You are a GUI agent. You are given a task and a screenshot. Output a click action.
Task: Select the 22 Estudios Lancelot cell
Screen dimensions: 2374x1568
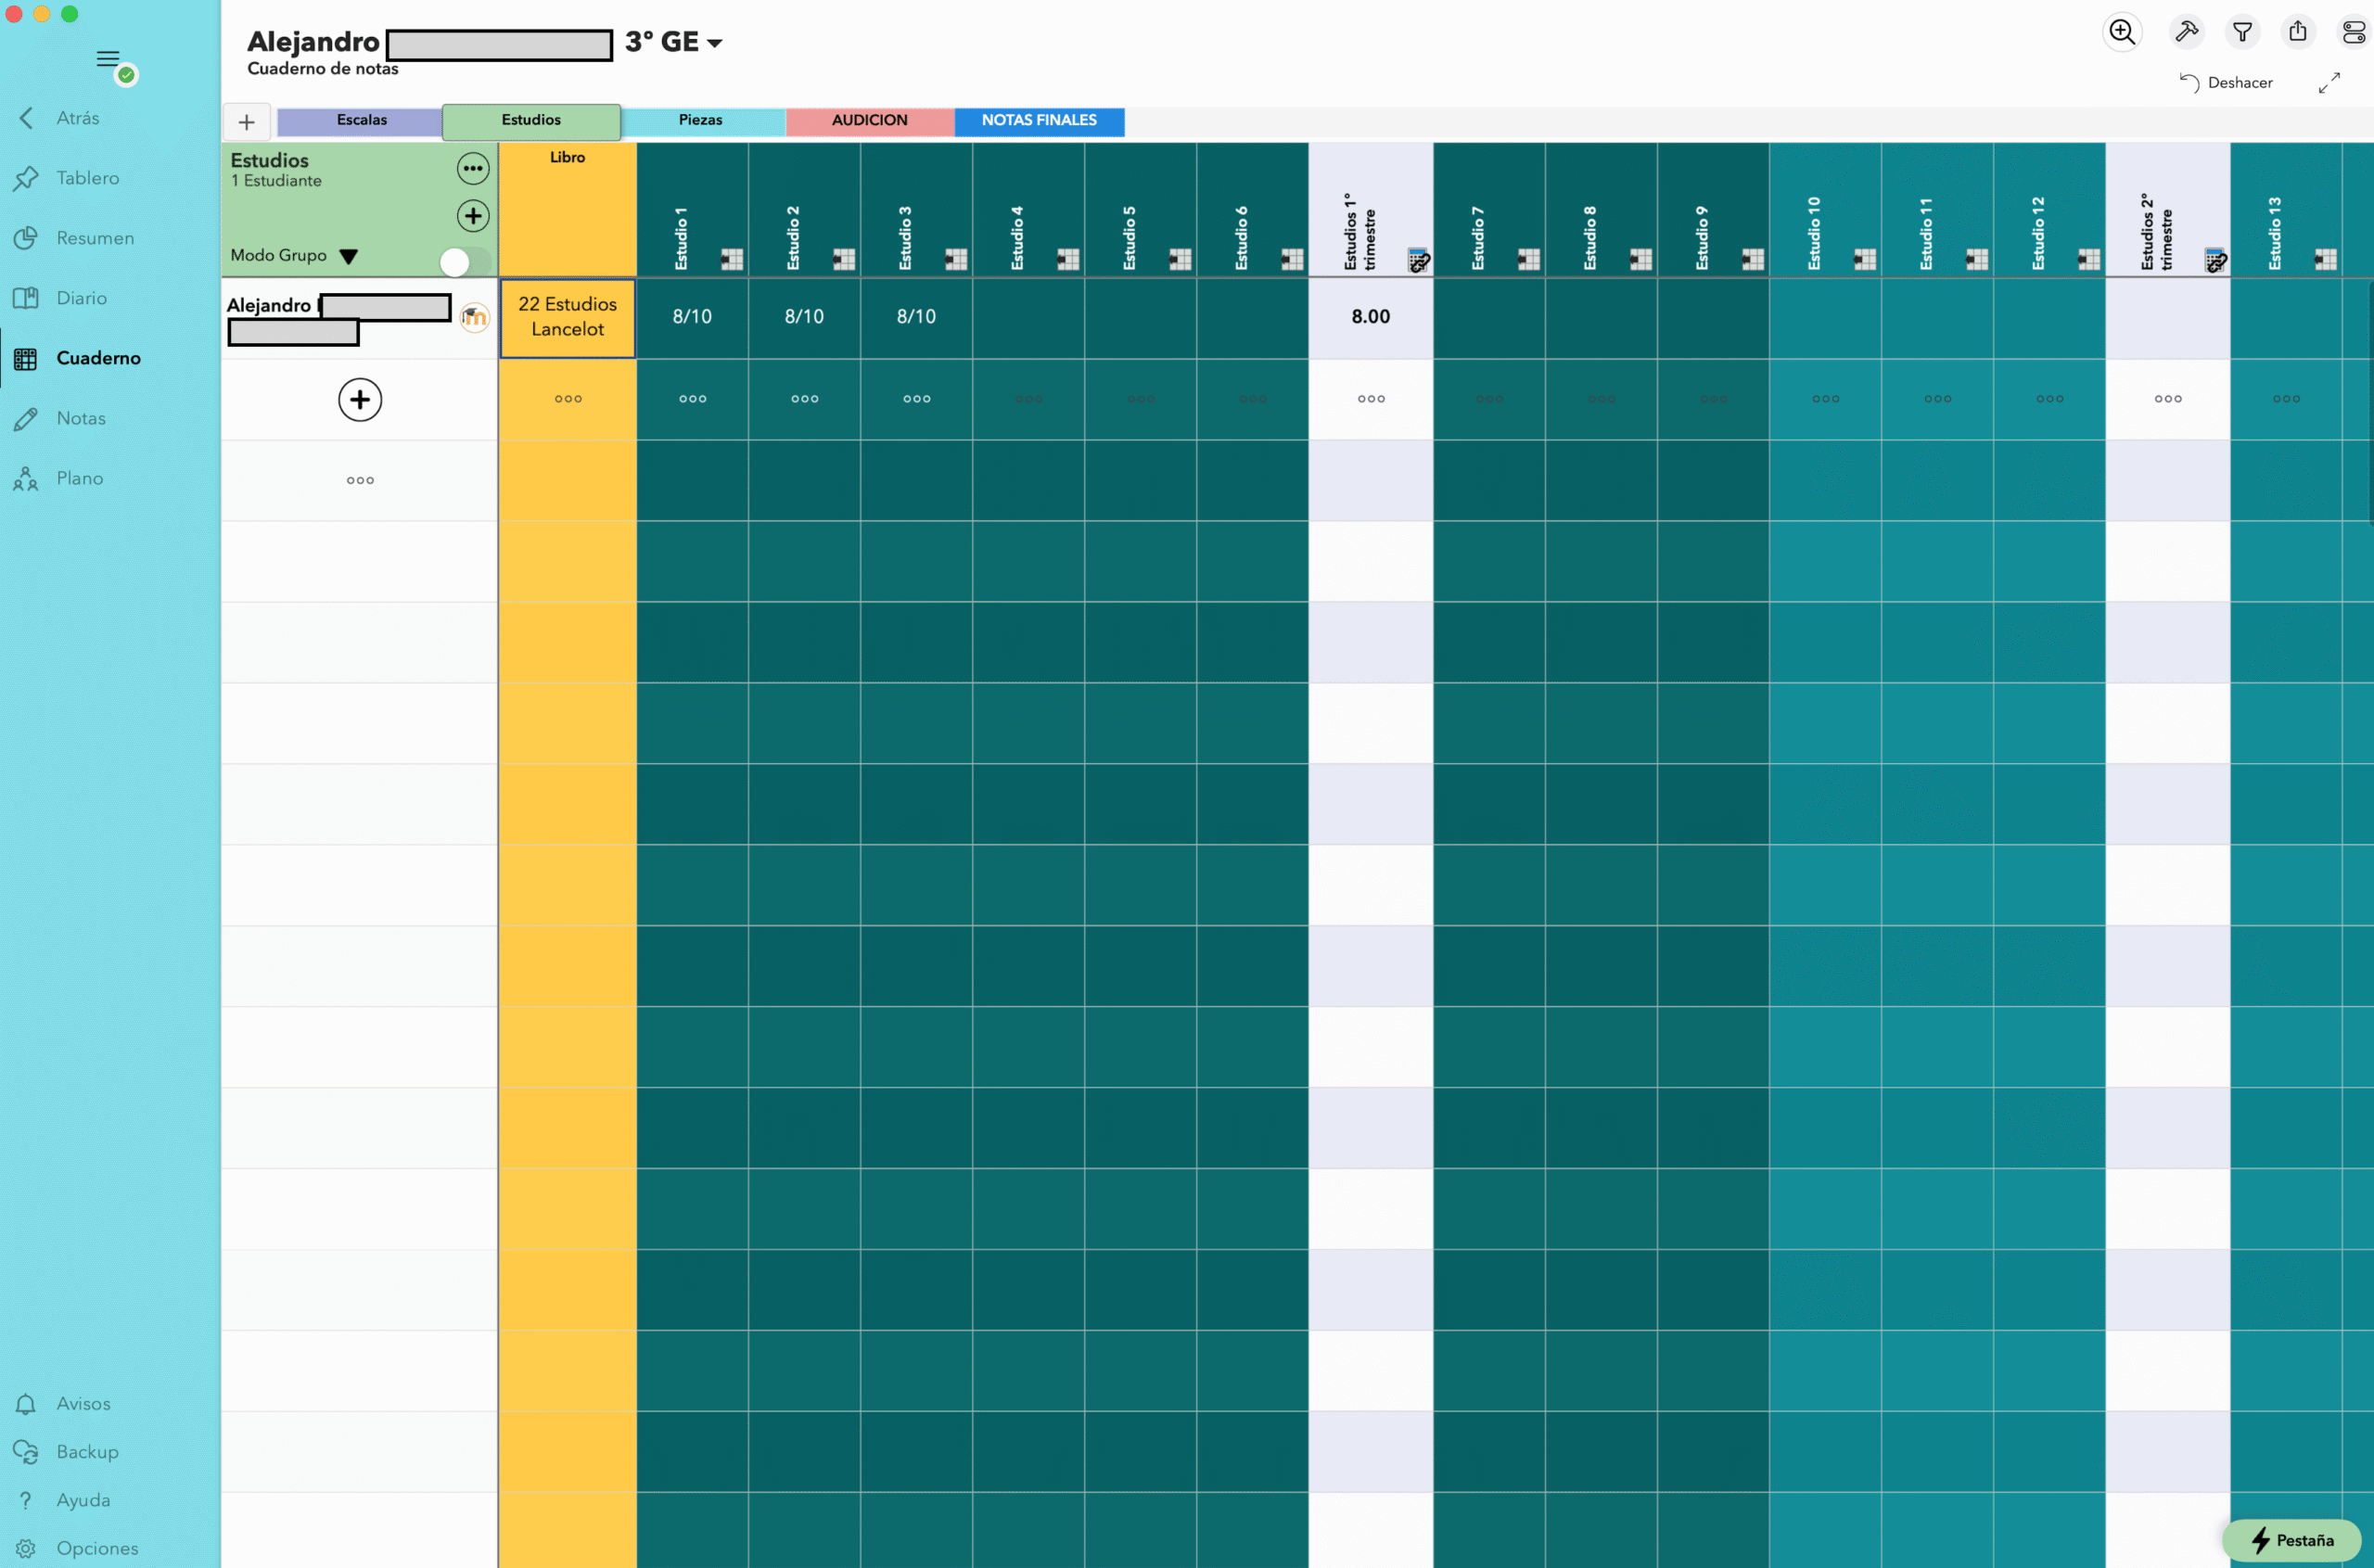click(x=567, y=317)
